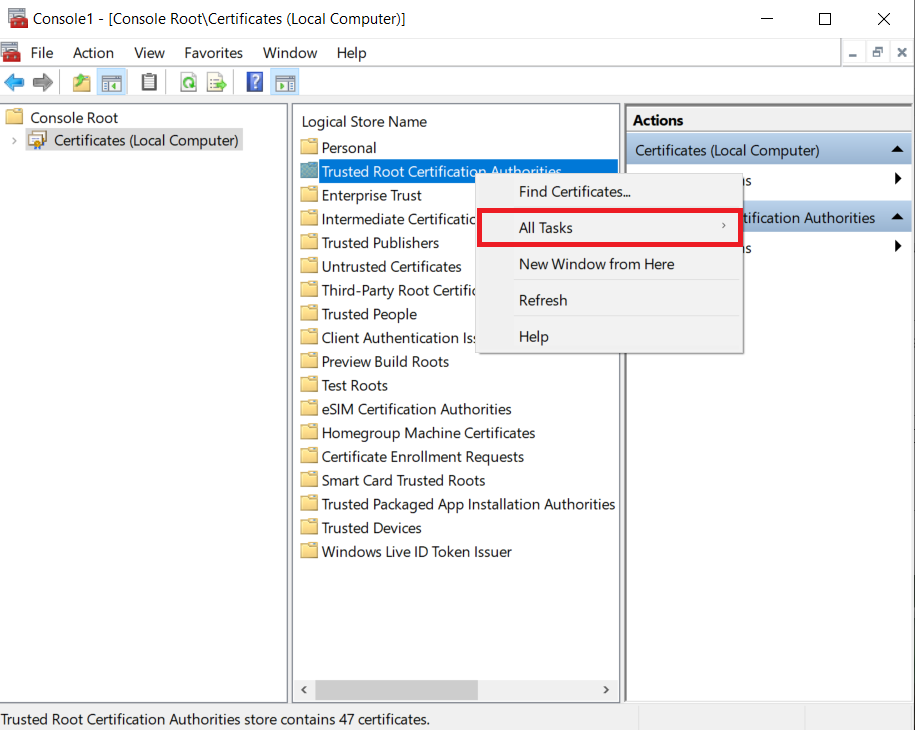Viewport: 915px width, 730px height.
Task: Close the inner MDI child window
Action: tap(902, 53)
